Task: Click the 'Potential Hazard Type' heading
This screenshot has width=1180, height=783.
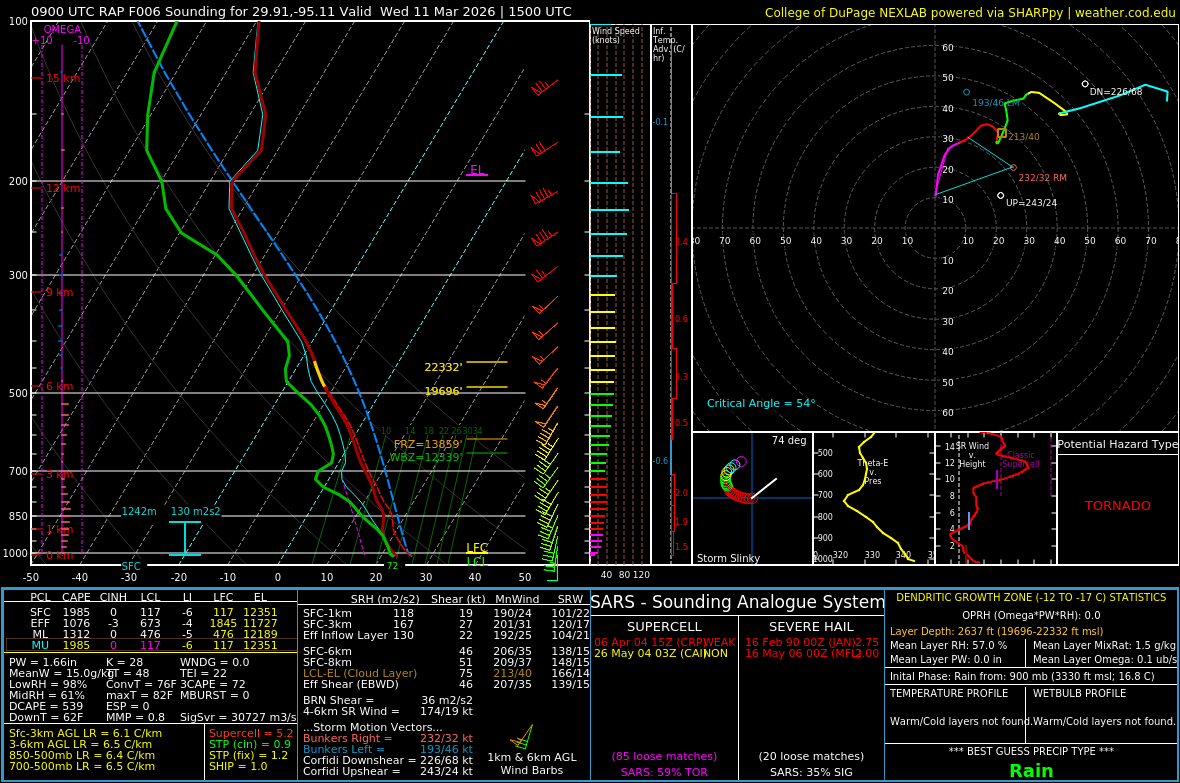Action: [x=1118, y=444]
